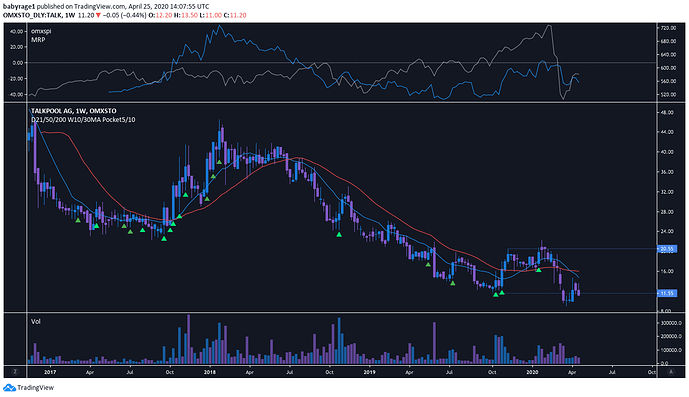Image resolution: width=689 pixels, height=397 pixels.
Task: Click the Z timezone button at bottom-left
Action: click(15, 372)
